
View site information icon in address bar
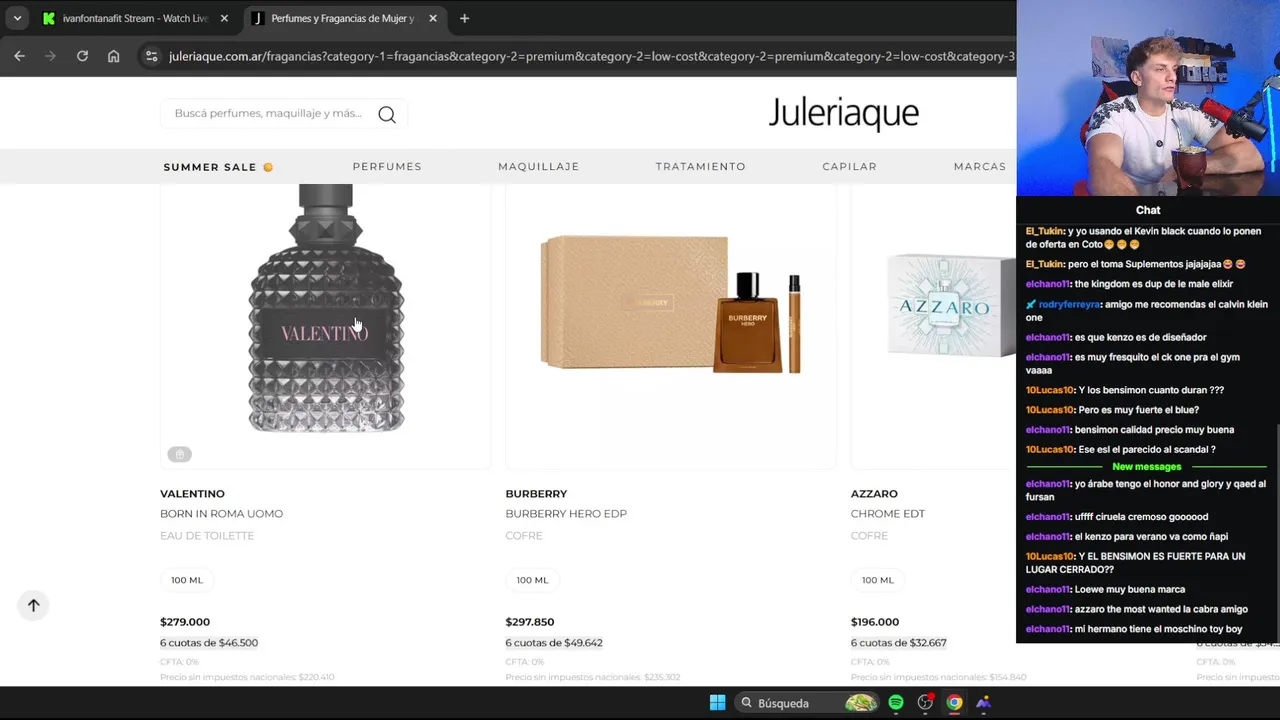(151, 56)
